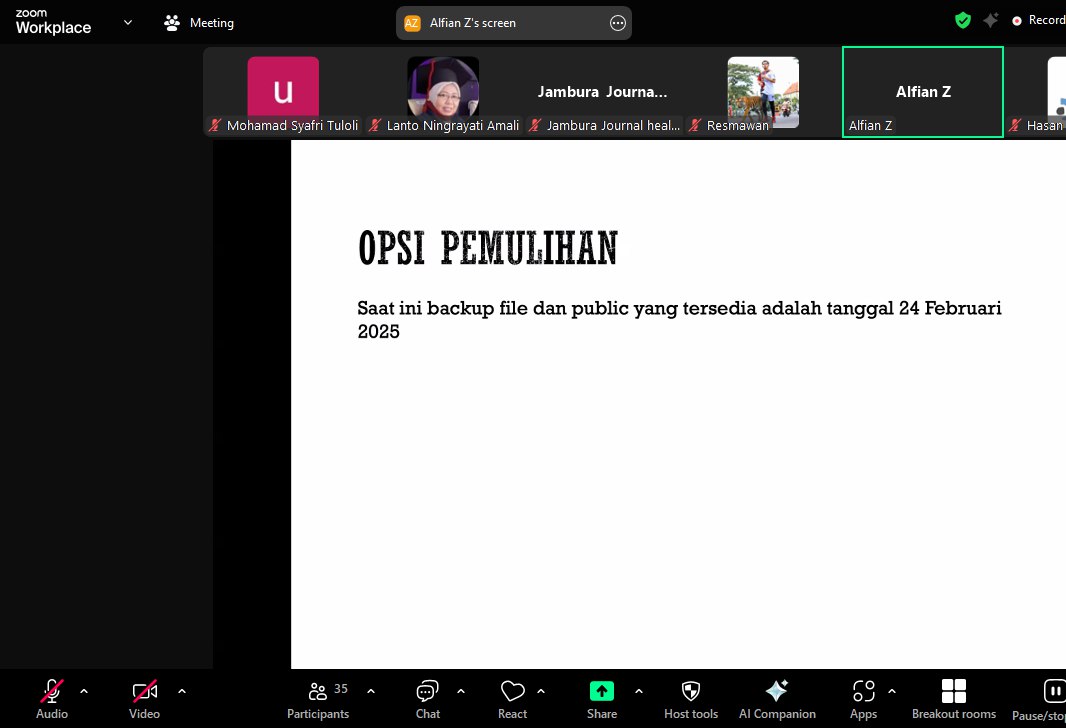Click AI Companion sparkle icon in top bar
This screenshot has width=1066, height=728.
[x=991, y=20]
